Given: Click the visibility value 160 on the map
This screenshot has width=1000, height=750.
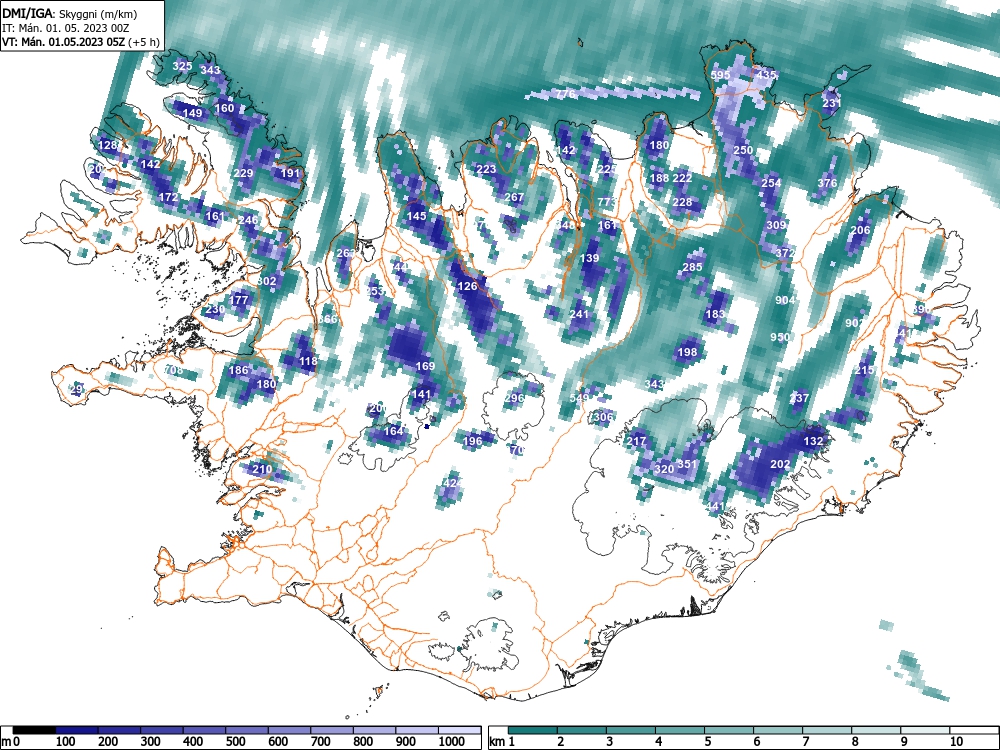Looking at the screenshot, I should 224,108.
